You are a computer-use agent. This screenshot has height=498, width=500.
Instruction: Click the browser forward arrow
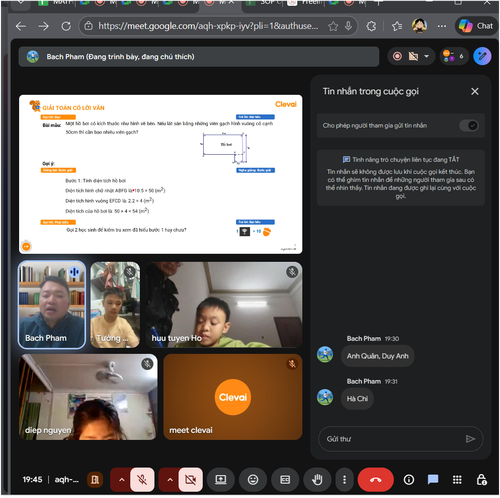click(x=43, y=26)
